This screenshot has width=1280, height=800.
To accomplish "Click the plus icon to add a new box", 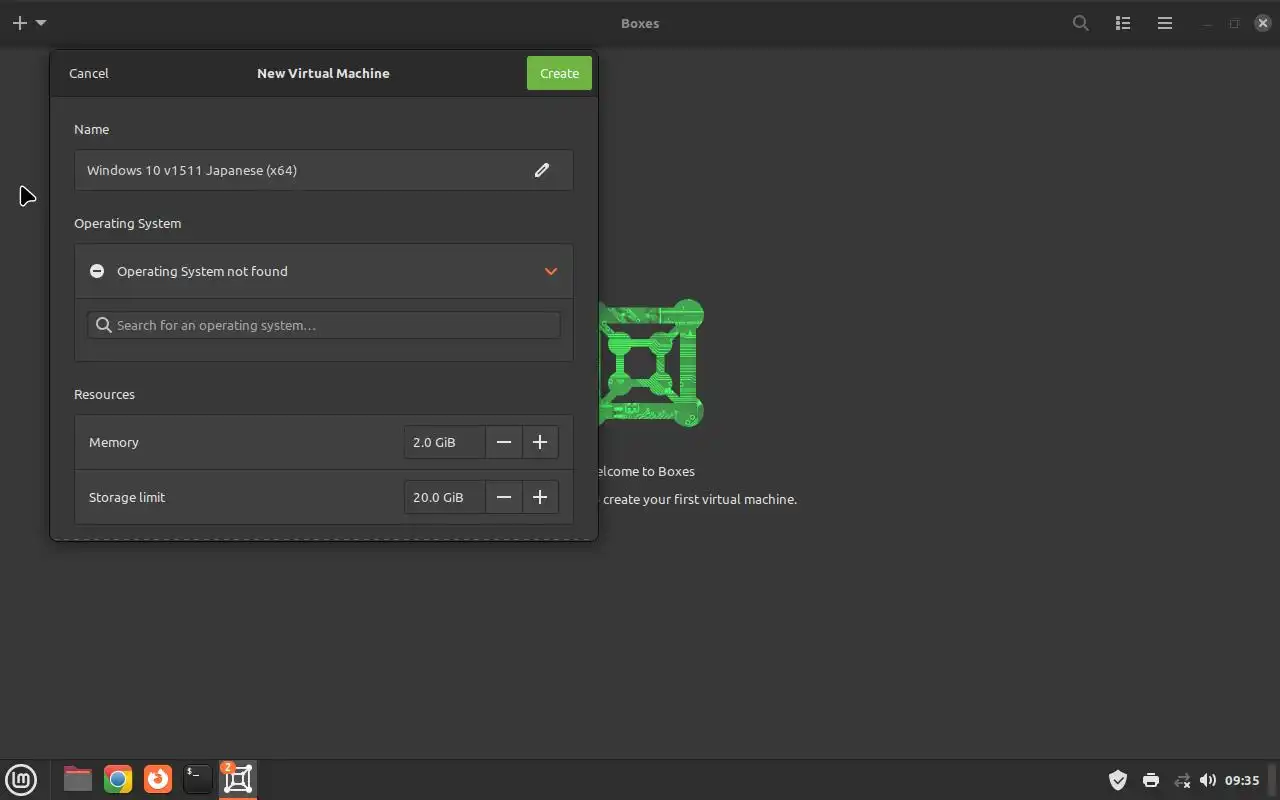I will [19, 23].
